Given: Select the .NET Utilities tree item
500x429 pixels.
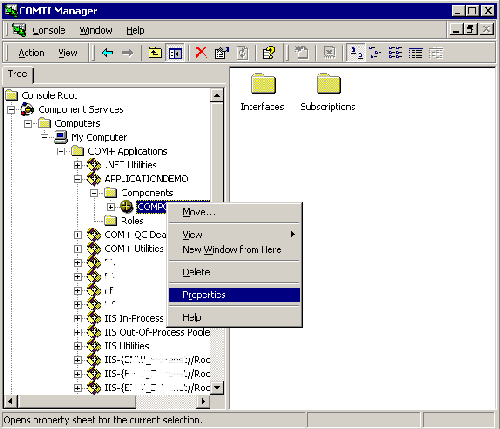Looking at the screenshot, I should tap(130, 165).
